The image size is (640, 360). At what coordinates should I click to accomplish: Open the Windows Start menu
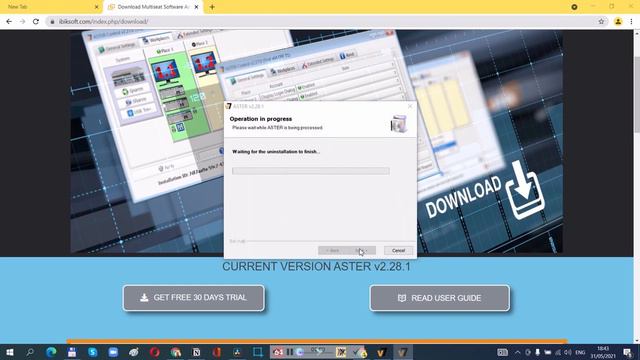9,352
